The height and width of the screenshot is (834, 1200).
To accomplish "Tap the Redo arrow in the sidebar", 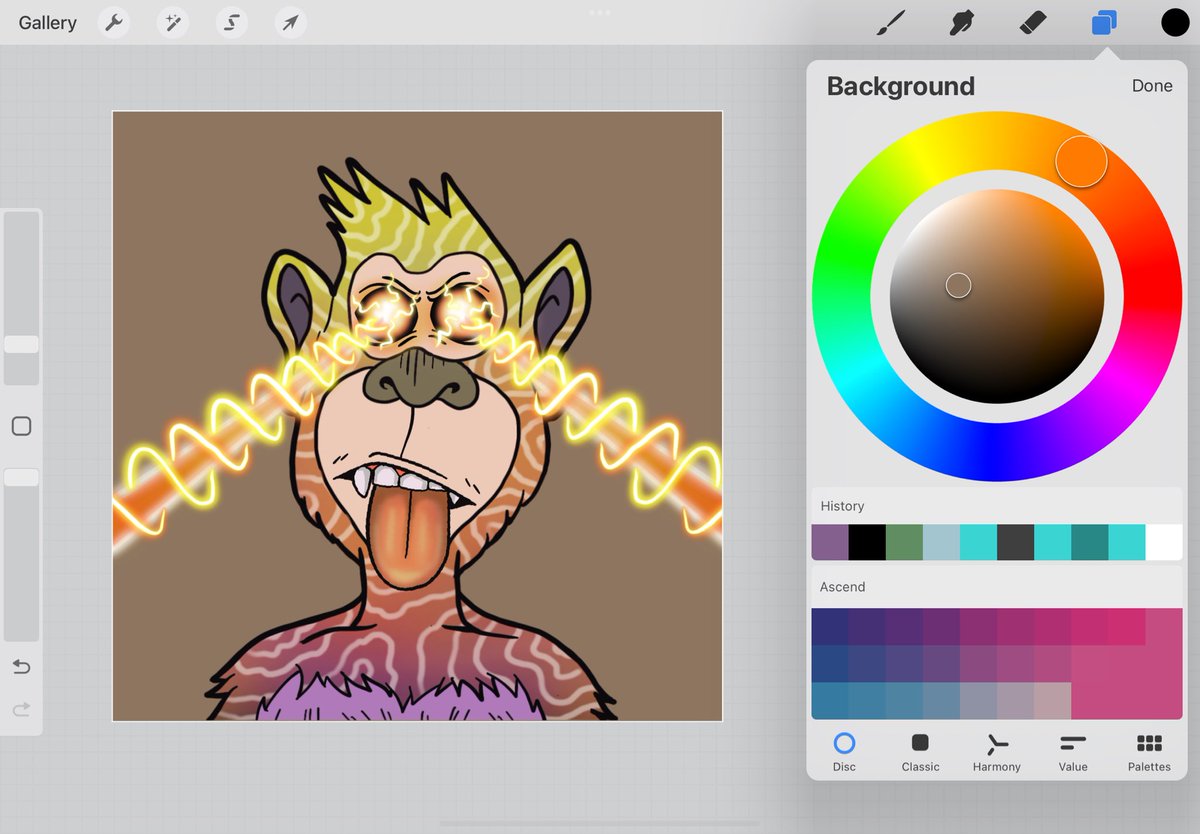I will (x=21, y=710).
